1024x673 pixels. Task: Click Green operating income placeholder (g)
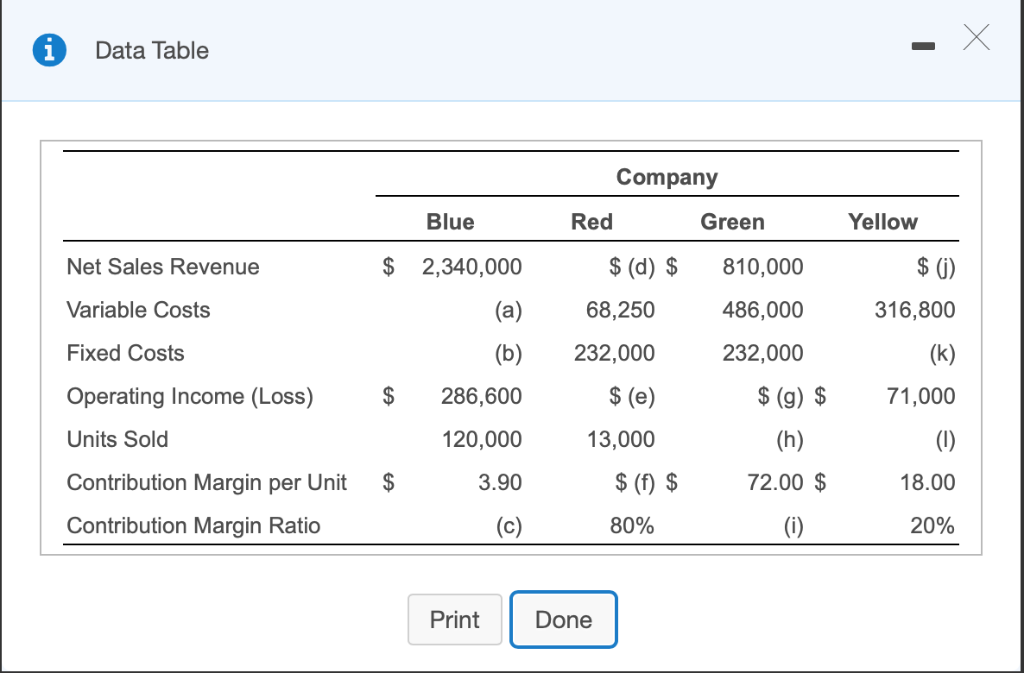tap(780, 396)
